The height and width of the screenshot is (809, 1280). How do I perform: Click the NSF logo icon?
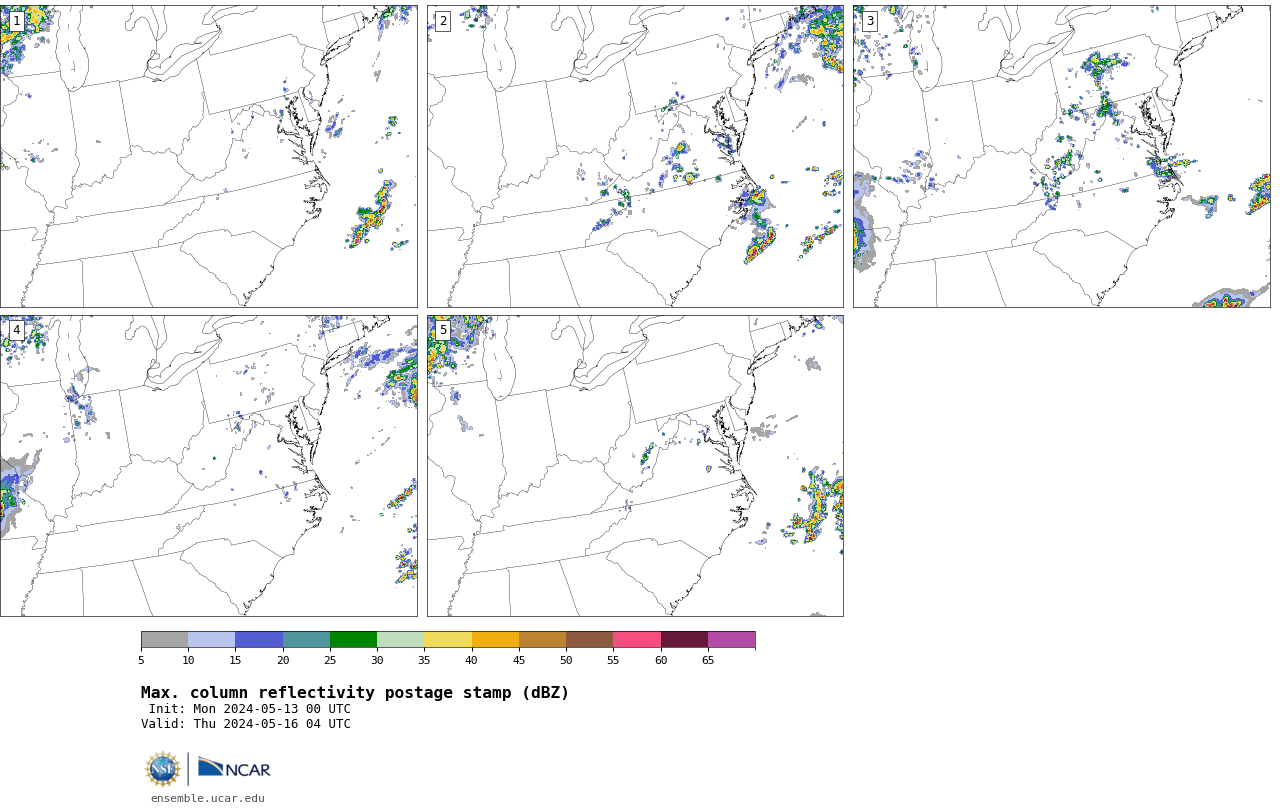(163, 769)
